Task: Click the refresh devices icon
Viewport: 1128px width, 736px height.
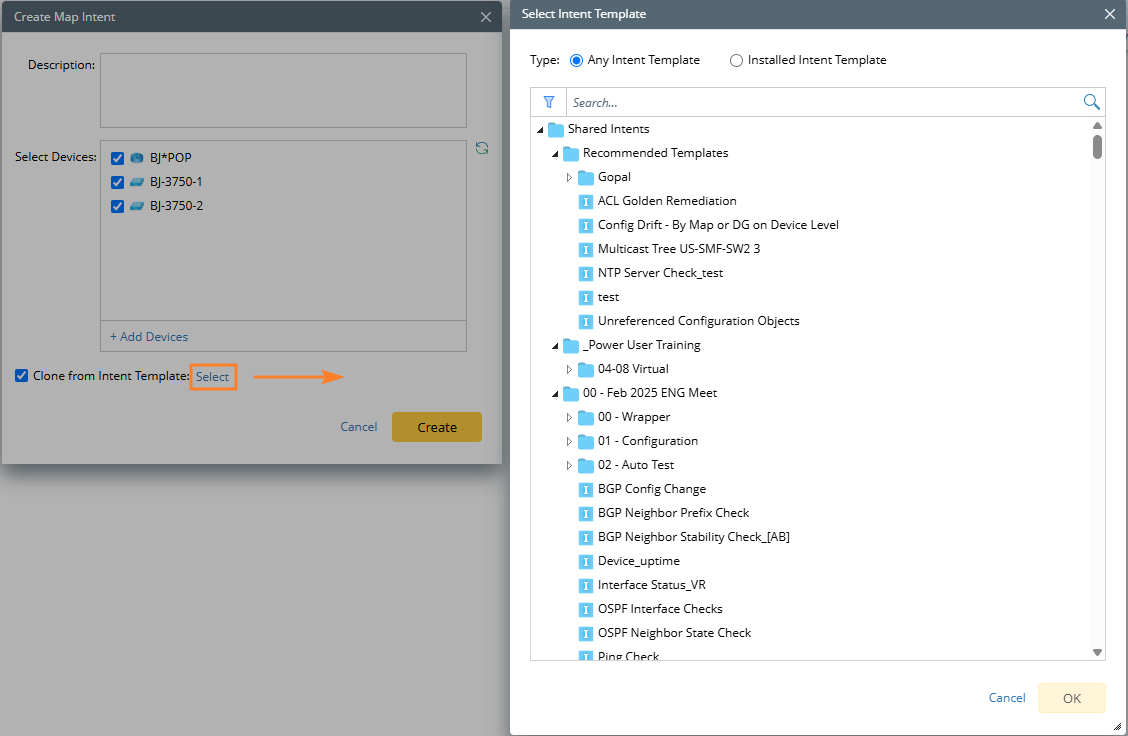Action: (482, 148)
